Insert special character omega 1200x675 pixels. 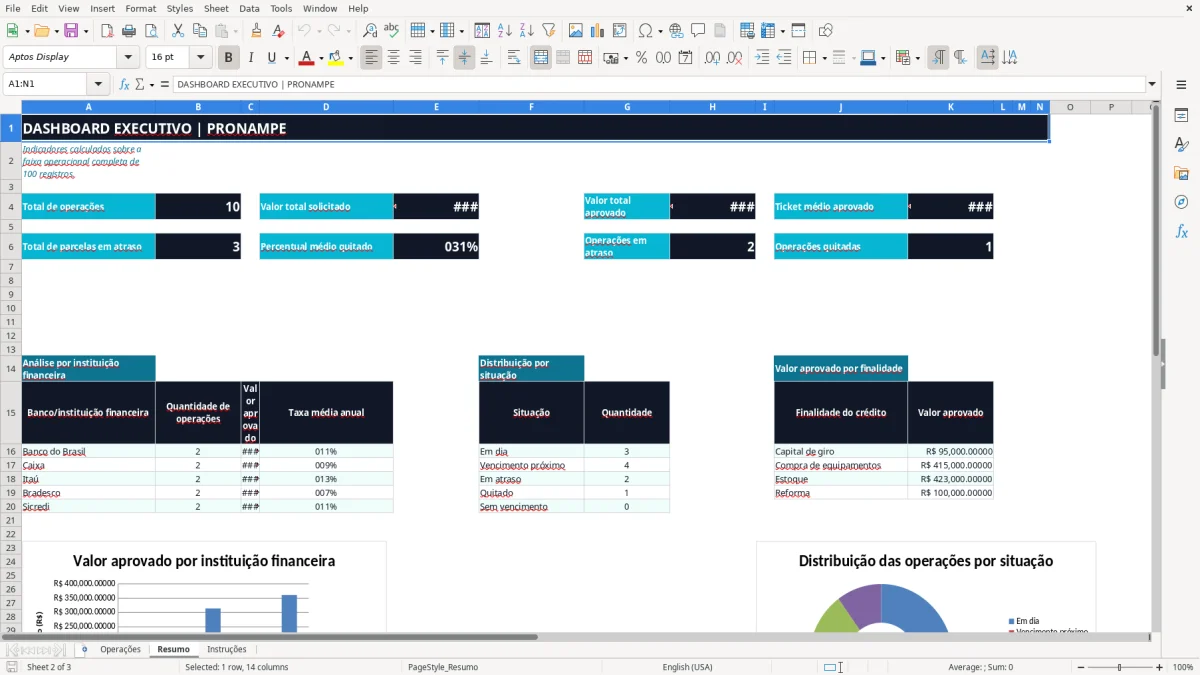tap(645, 31)
